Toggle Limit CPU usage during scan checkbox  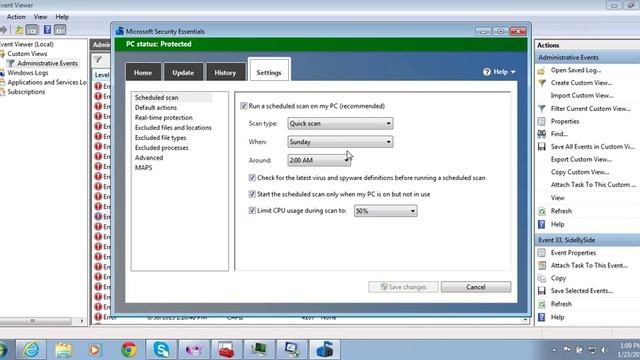pyautogui.click(x=252, y=211)
